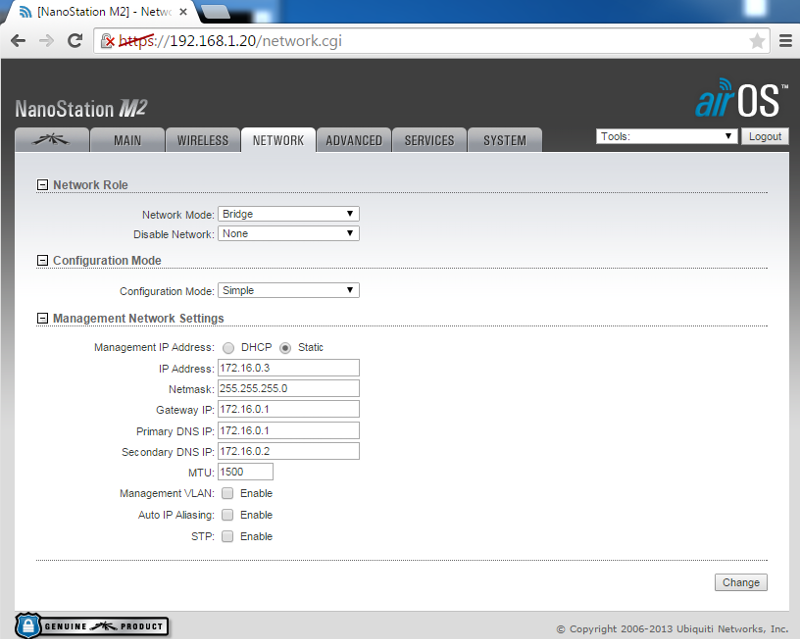800x639 pixels.
Task: Click the bookmark star icon
Action: click(x=755, y=41)
